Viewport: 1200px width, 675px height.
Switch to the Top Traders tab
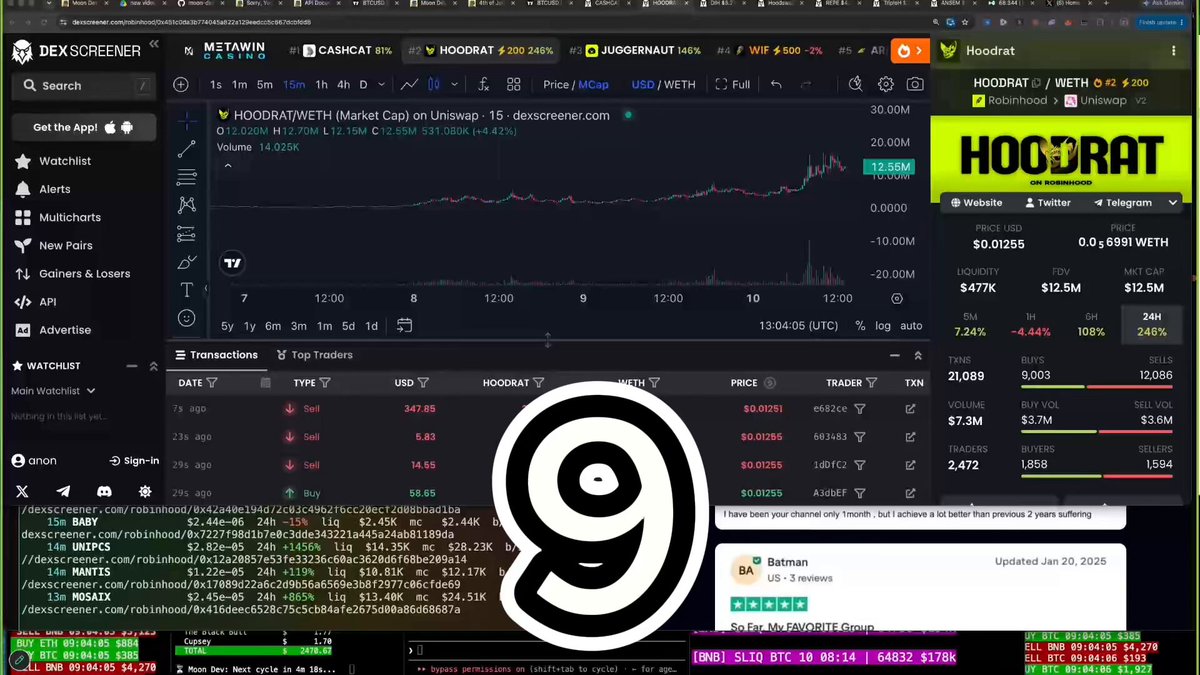click(314, 355)
